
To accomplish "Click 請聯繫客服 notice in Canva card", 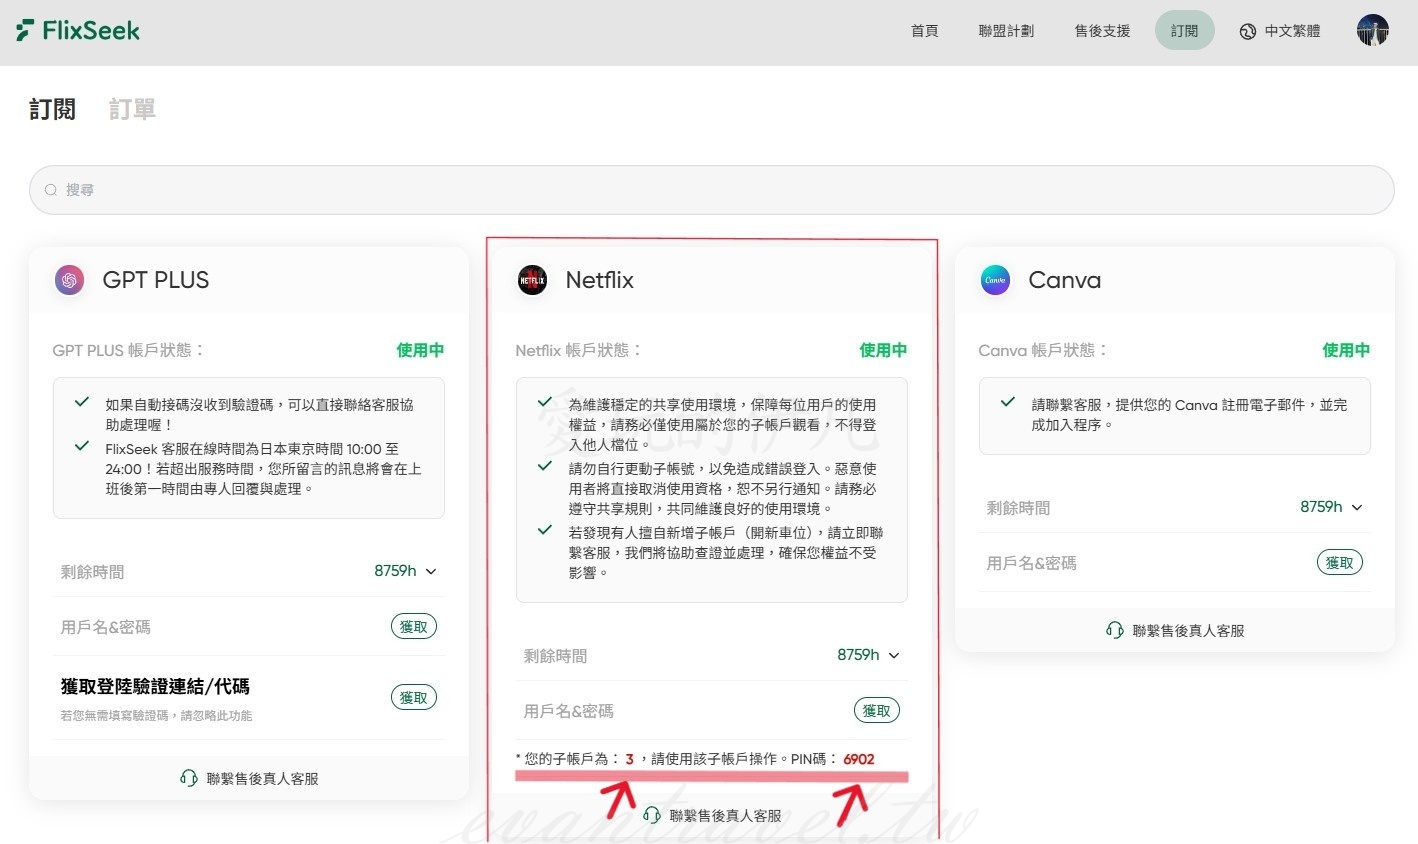I will 1189,415.
